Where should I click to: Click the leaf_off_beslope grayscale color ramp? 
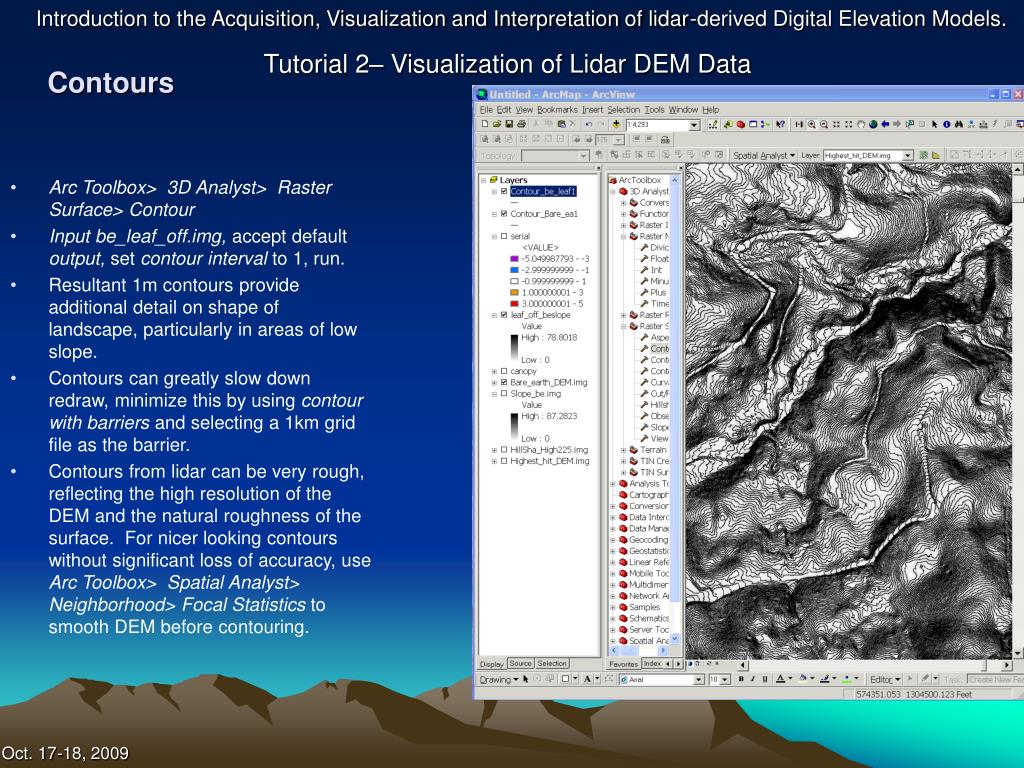514,349
